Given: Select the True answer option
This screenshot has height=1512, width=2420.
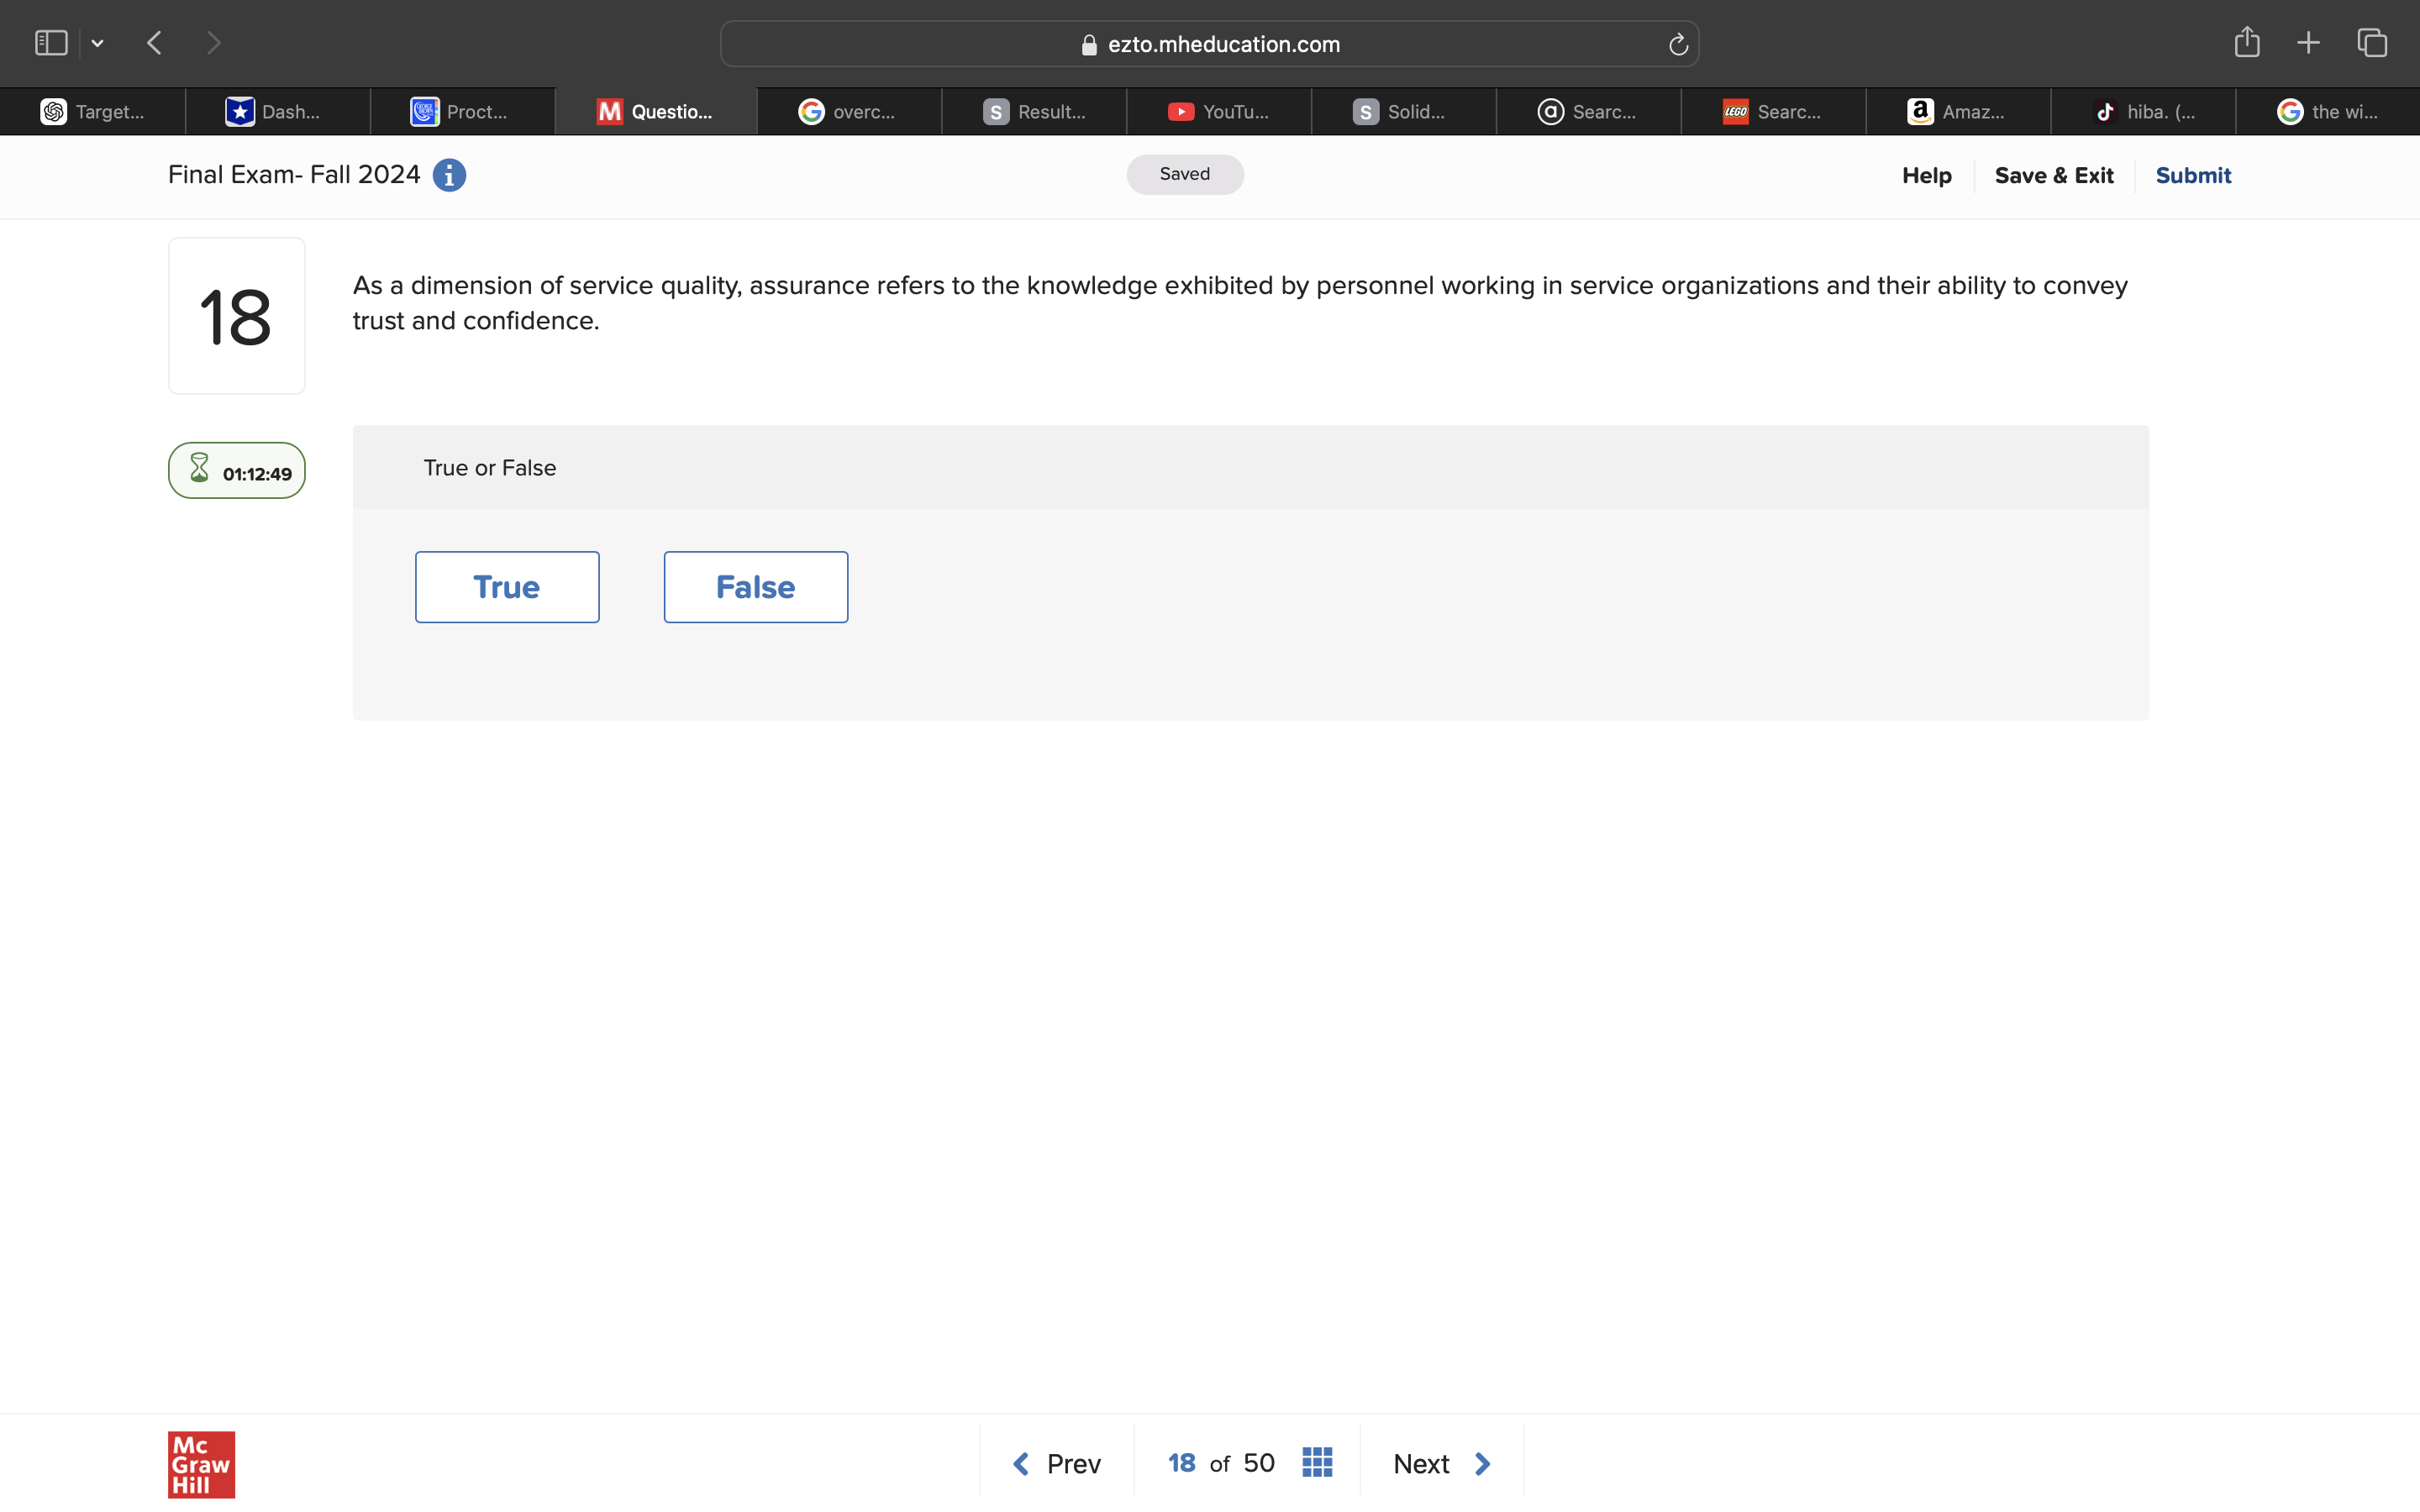Looking at the screenshot, I should (x=507, y=586).
